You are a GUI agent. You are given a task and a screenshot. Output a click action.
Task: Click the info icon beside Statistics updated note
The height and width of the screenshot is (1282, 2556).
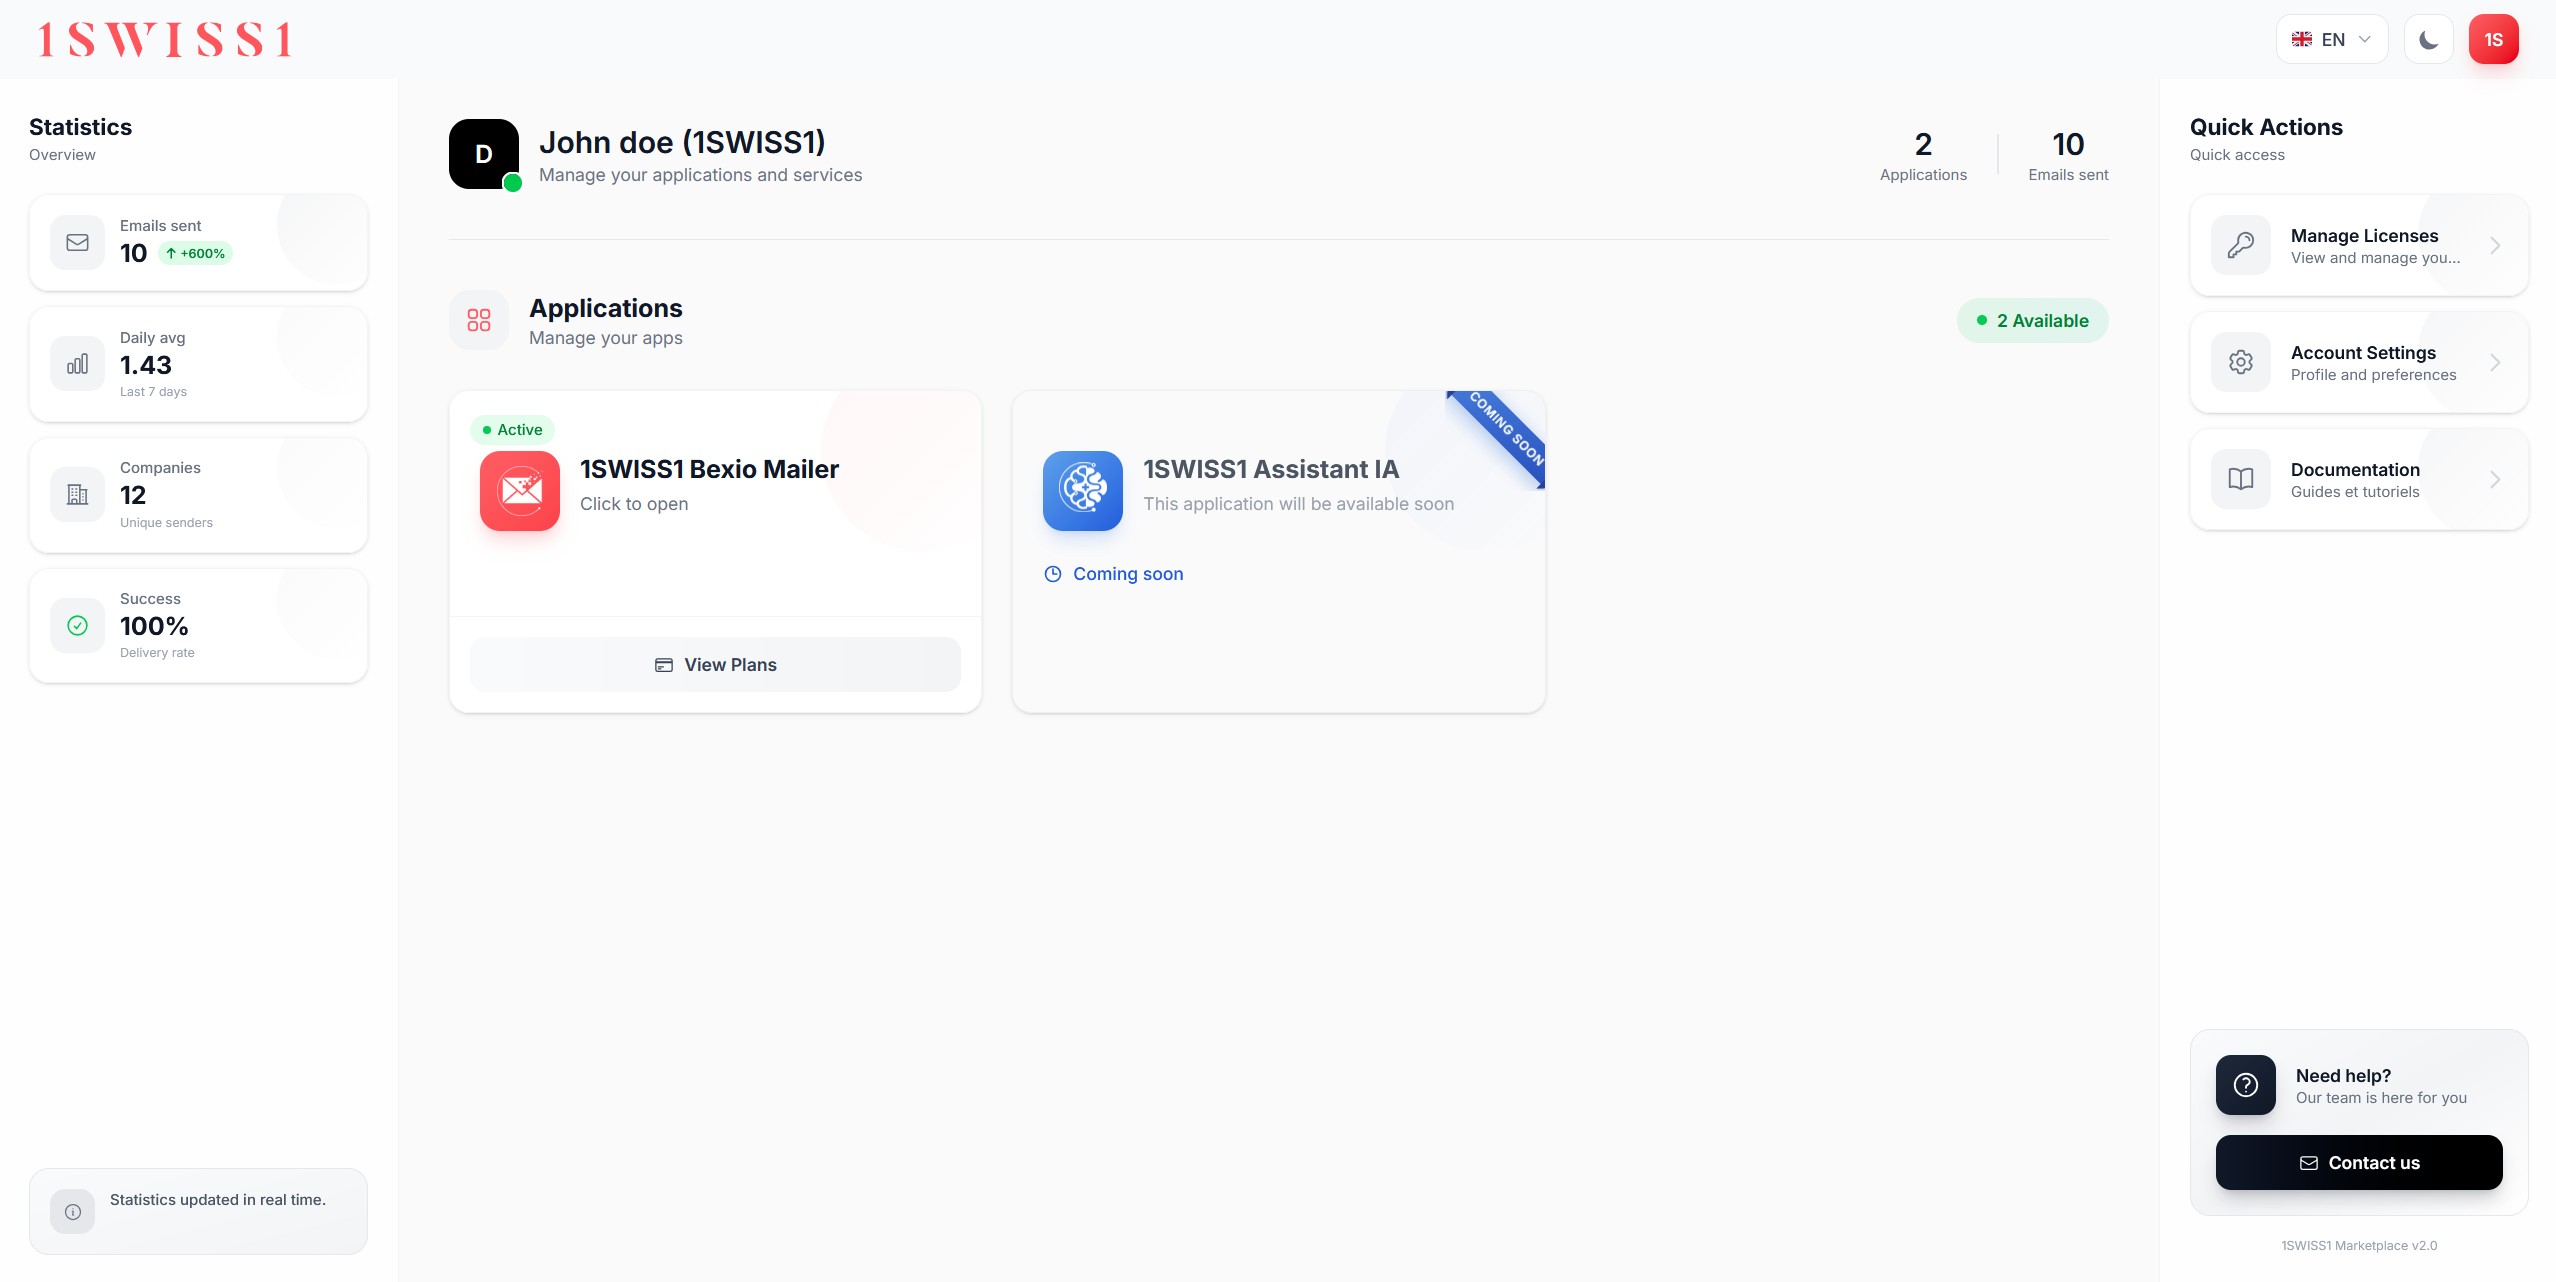coord(73,1211)
